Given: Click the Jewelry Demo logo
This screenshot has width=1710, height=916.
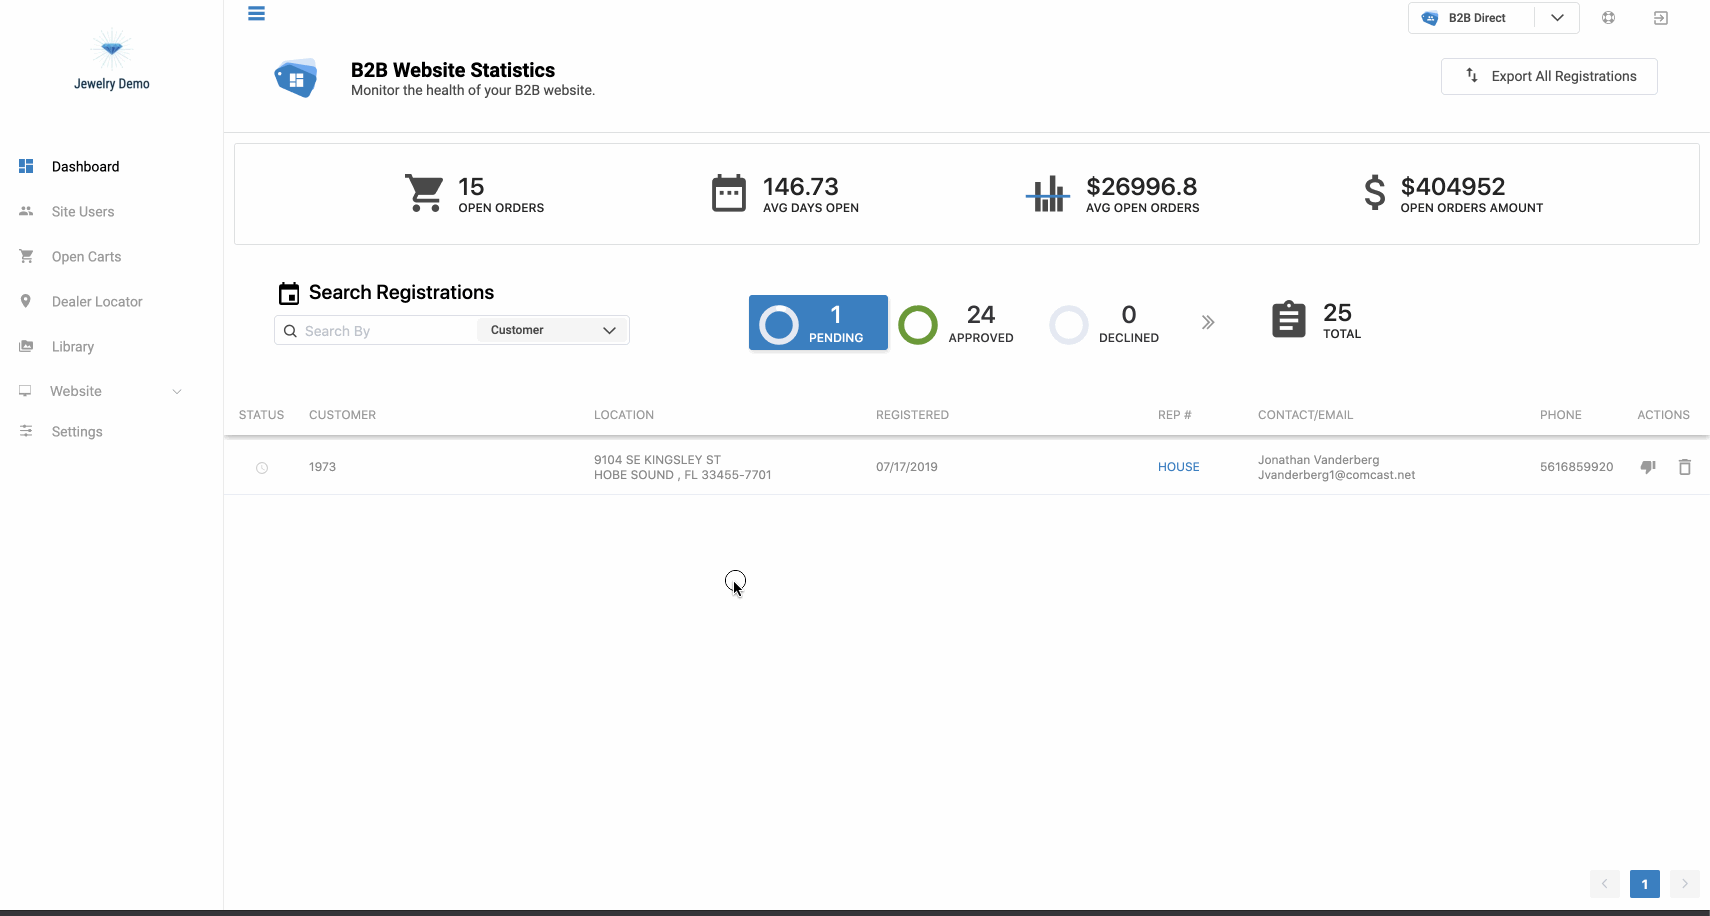Looking at the screenshot, I should pos(112,59).
